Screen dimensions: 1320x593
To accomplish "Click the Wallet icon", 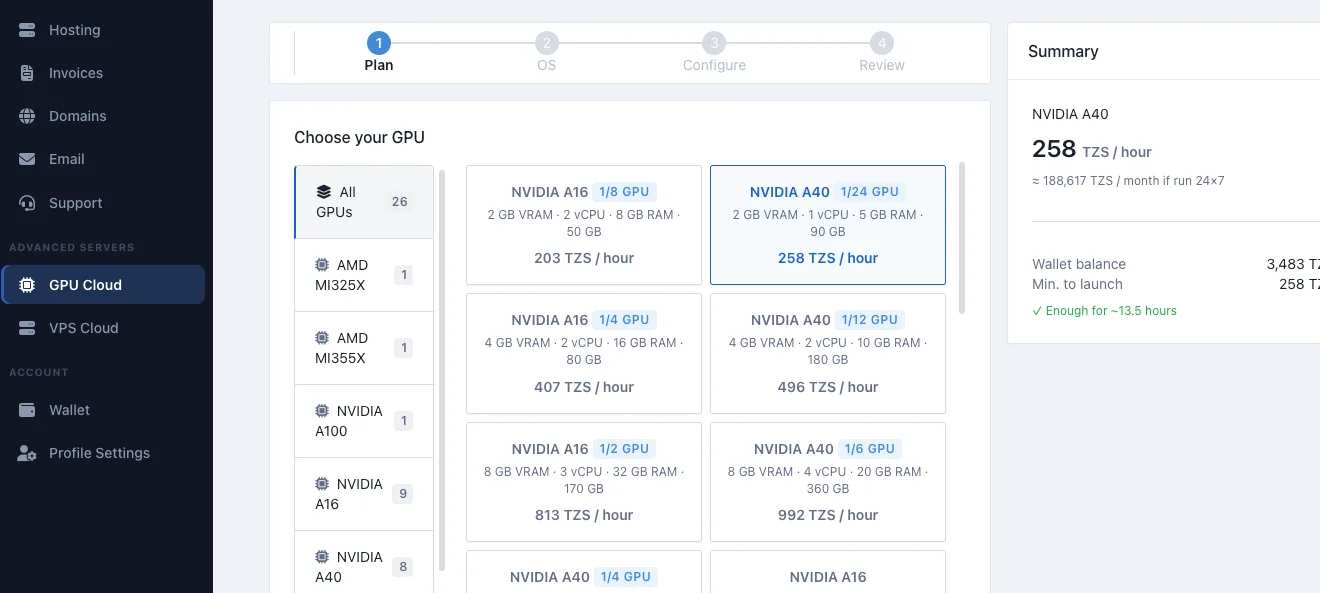I will point(27,410).
